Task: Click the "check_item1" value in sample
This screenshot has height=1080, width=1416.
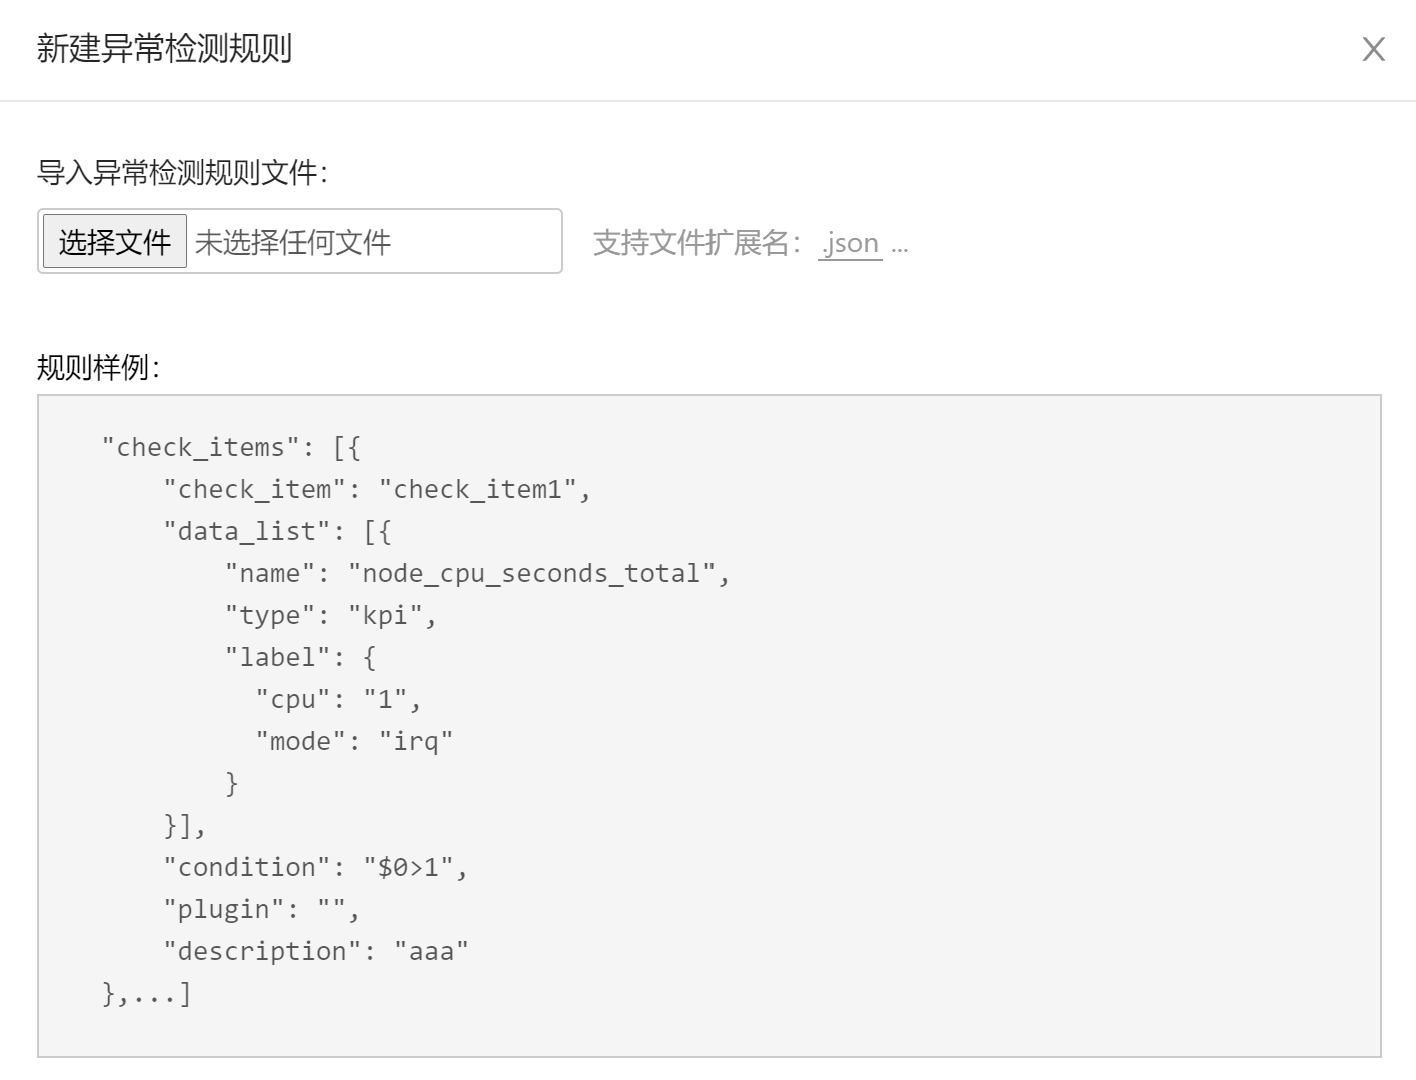Action: [478, 489]
